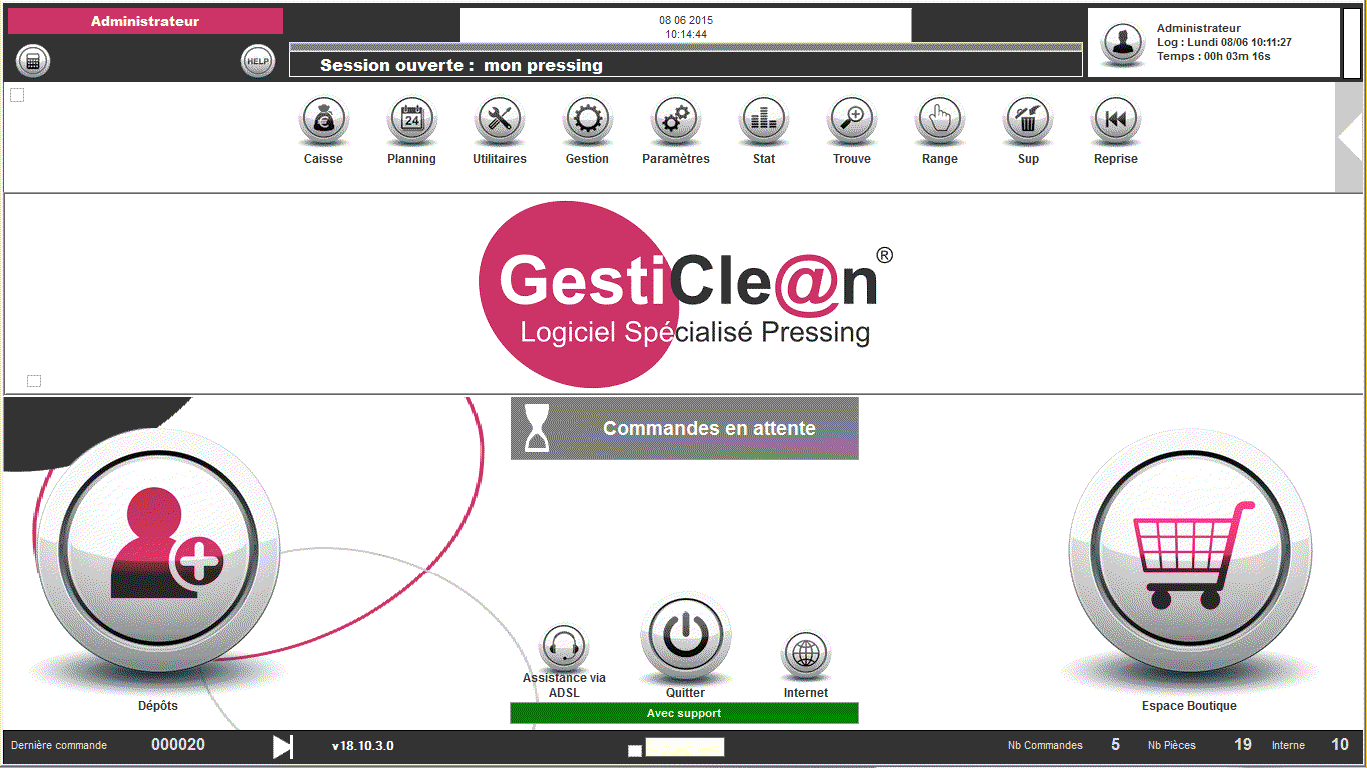Open Paramètres settings icon
The image size is (1367, 768).
(675, 121)
